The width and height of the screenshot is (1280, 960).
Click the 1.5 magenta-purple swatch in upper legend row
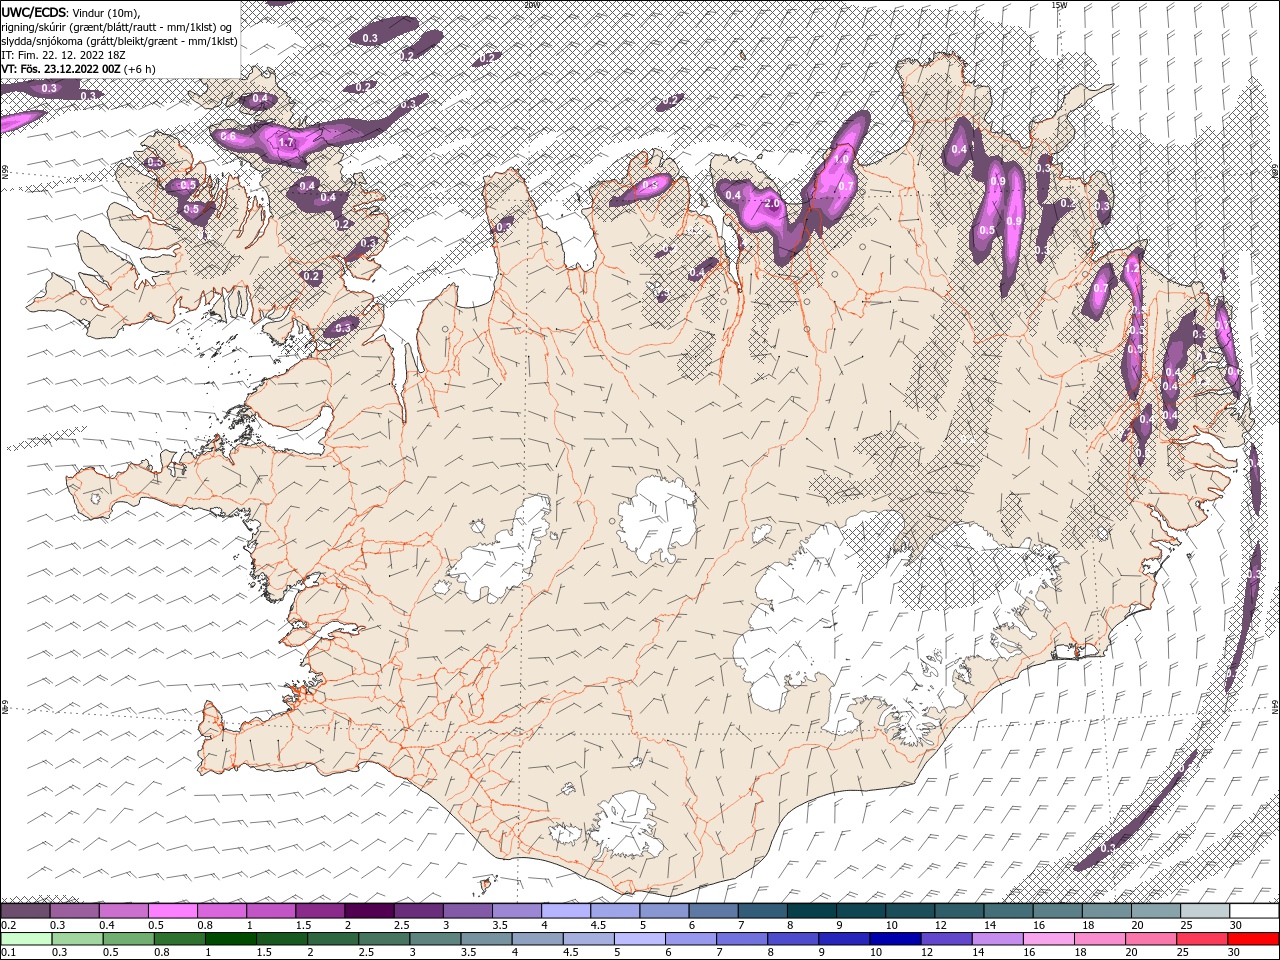tap(320, 911)
